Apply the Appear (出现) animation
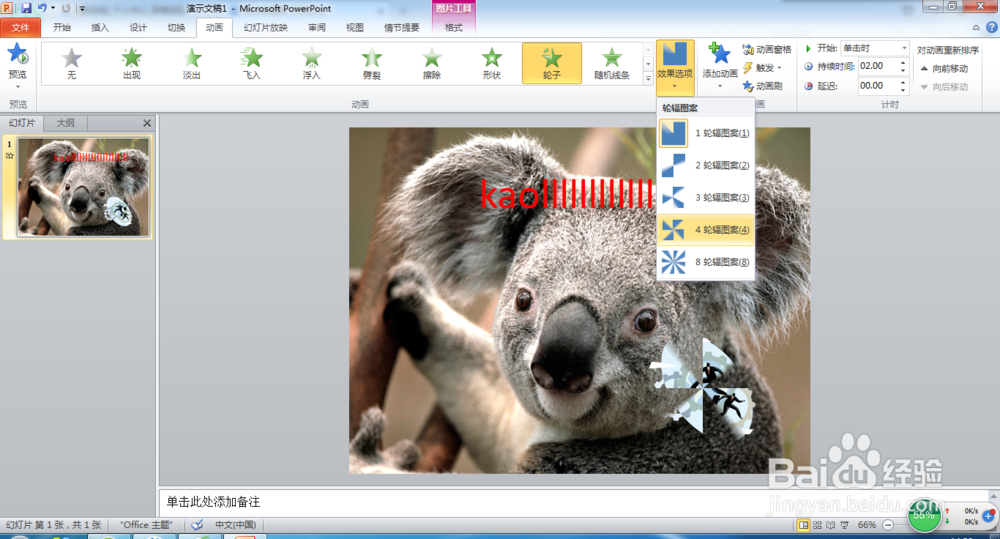The image size is (1000, 539). [131, 63]
